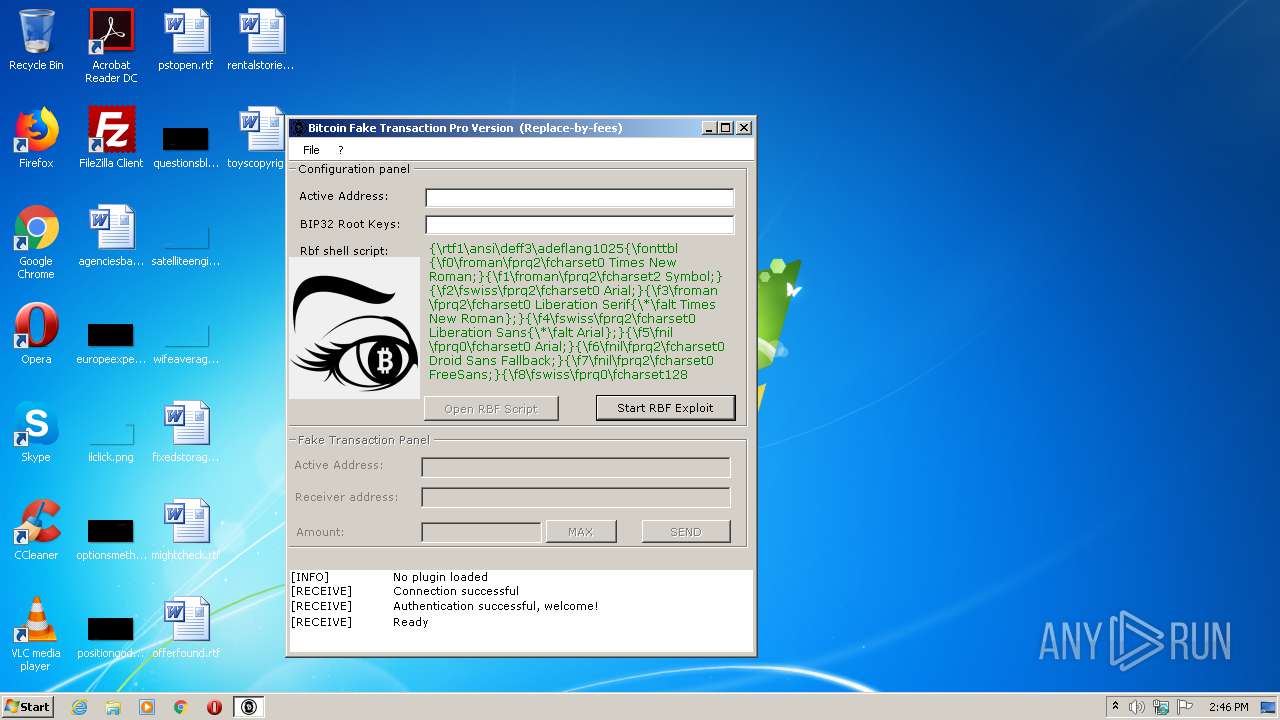
Task: Open the ? help menu
Action: point(340,150)
